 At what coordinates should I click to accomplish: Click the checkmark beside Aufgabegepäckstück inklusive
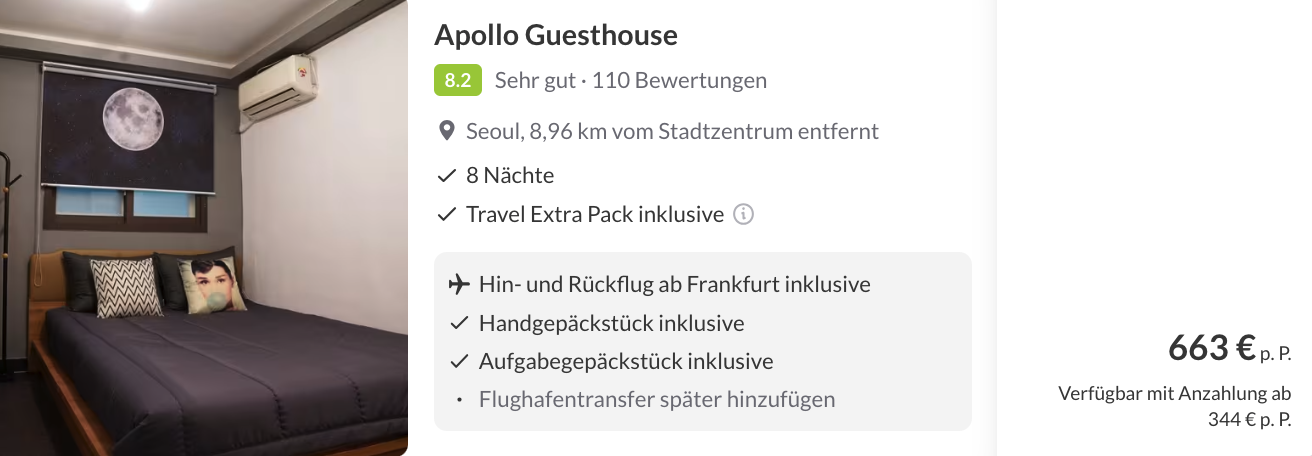459,361
